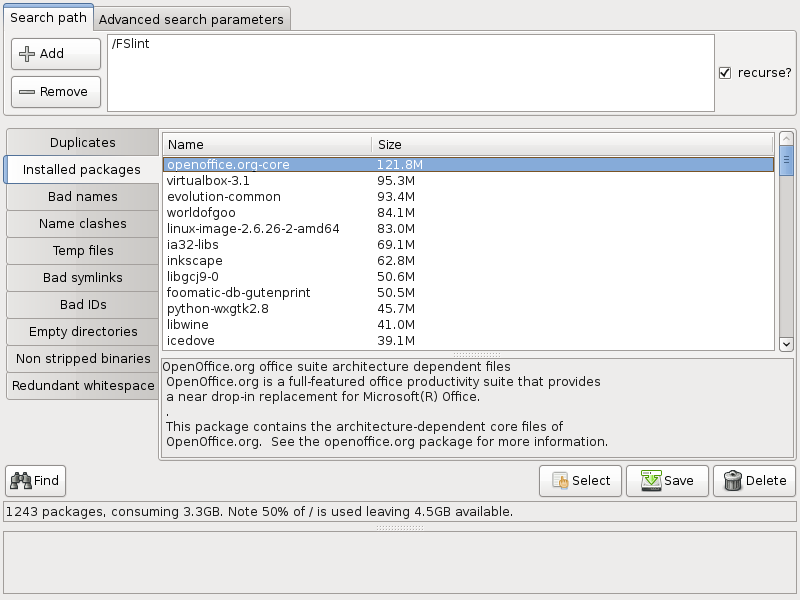
Task: Click the plus icon on Add
Action: coord(27,54)
